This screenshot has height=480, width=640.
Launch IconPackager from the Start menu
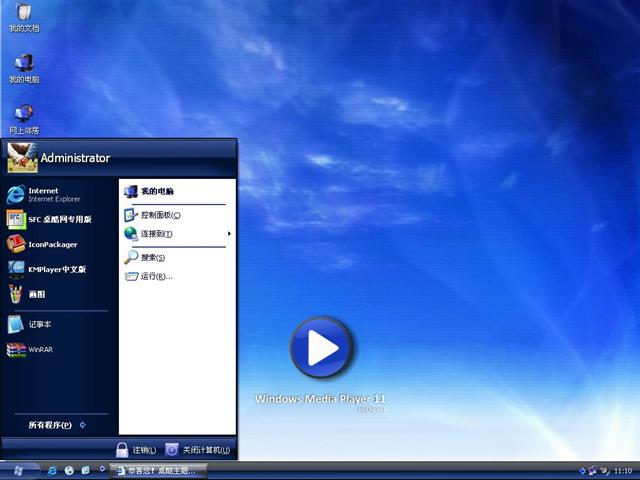click(x=59, y=244)
